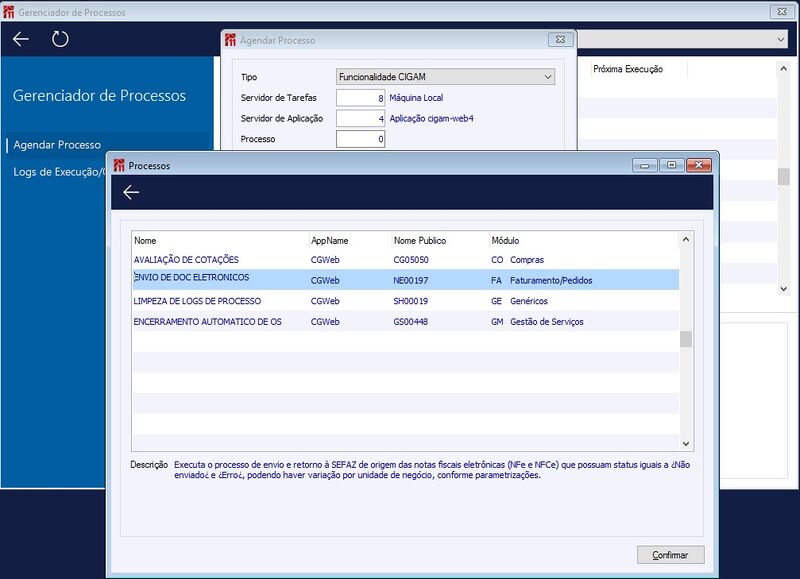Click the Faturamento/Pedidos module cell
Image resolution: width=800 pixels, height=579 pixels.
pos(551,281)
